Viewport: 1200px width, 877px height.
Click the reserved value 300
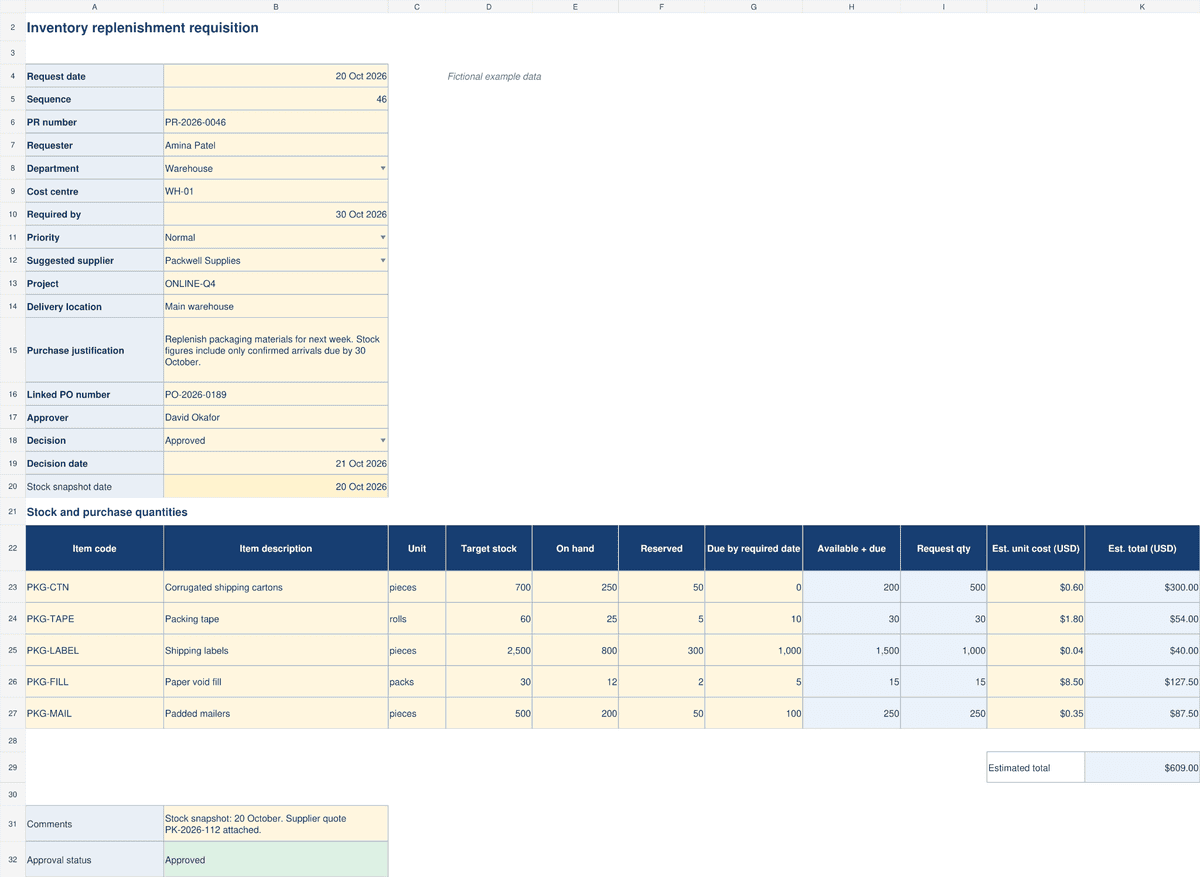[662, 650]
